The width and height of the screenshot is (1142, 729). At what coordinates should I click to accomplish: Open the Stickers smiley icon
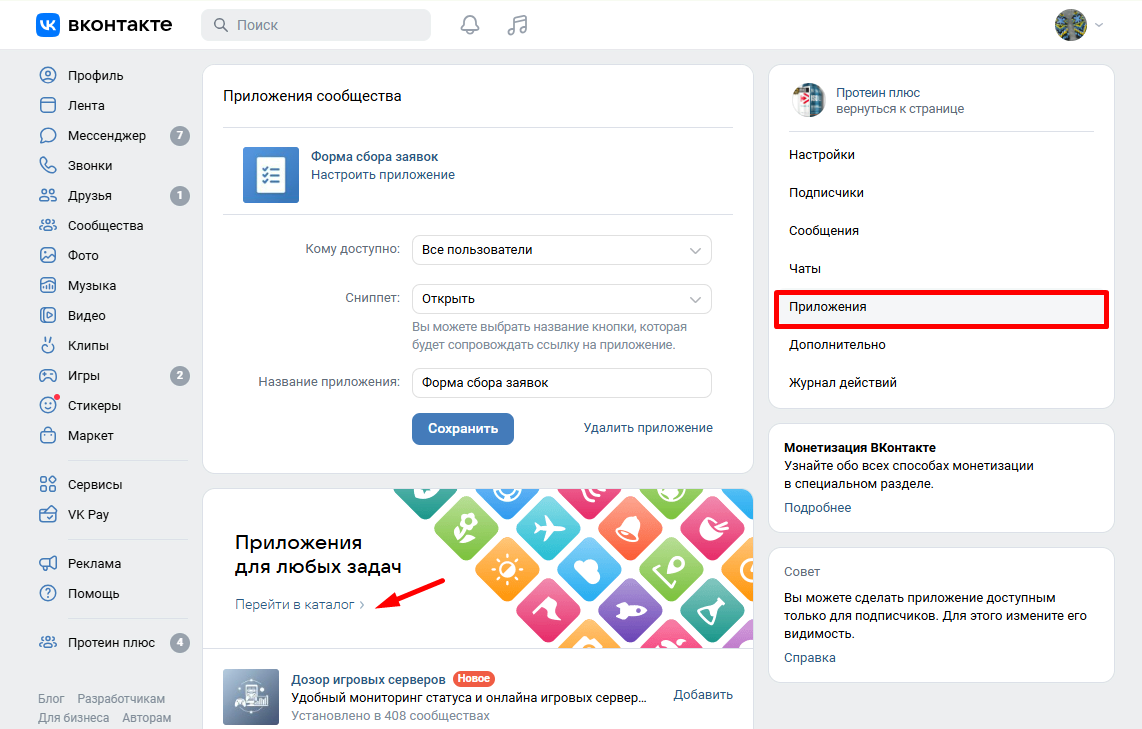pos(48,406)
